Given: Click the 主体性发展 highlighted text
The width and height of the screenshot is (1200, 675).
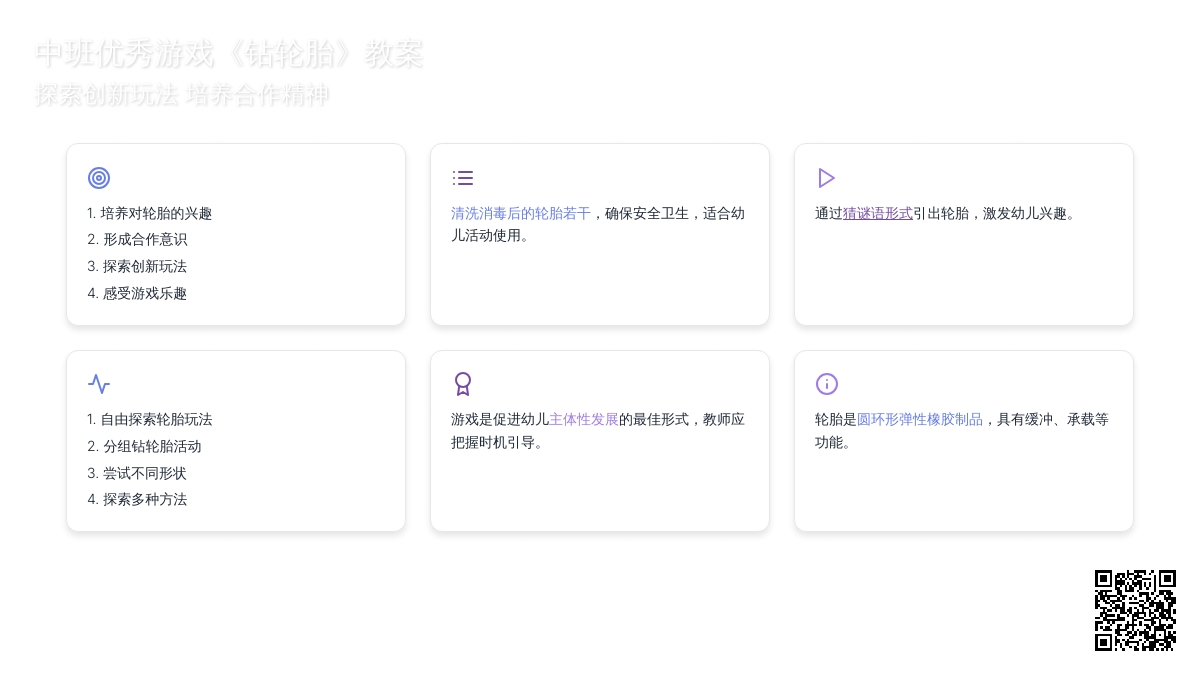Looking at the screenshot, I should tap(583, 419).
